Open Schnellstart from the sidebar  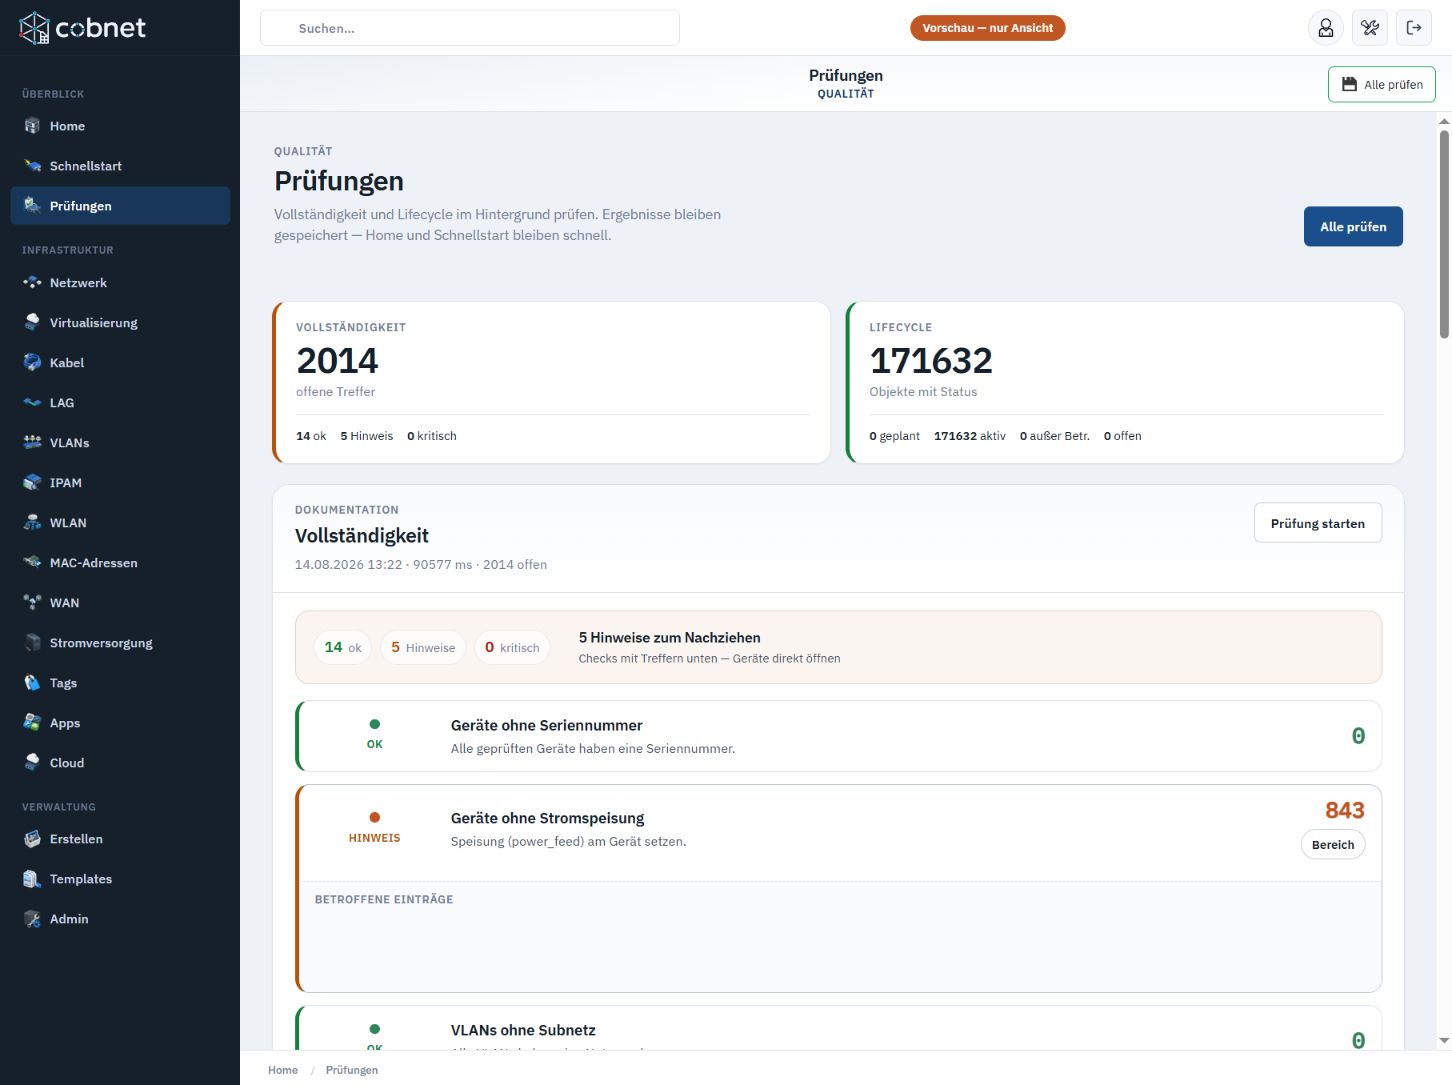[x=120, y=166]
